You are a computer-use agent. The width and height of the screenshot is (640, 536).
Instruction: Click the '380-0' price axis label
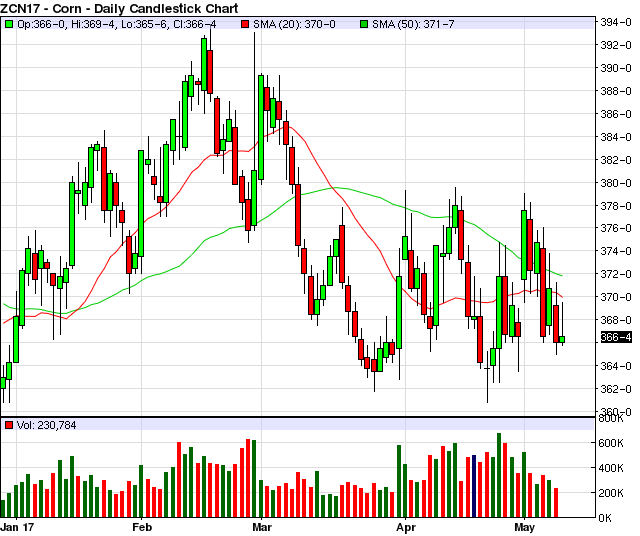click(x=616, y=182)
